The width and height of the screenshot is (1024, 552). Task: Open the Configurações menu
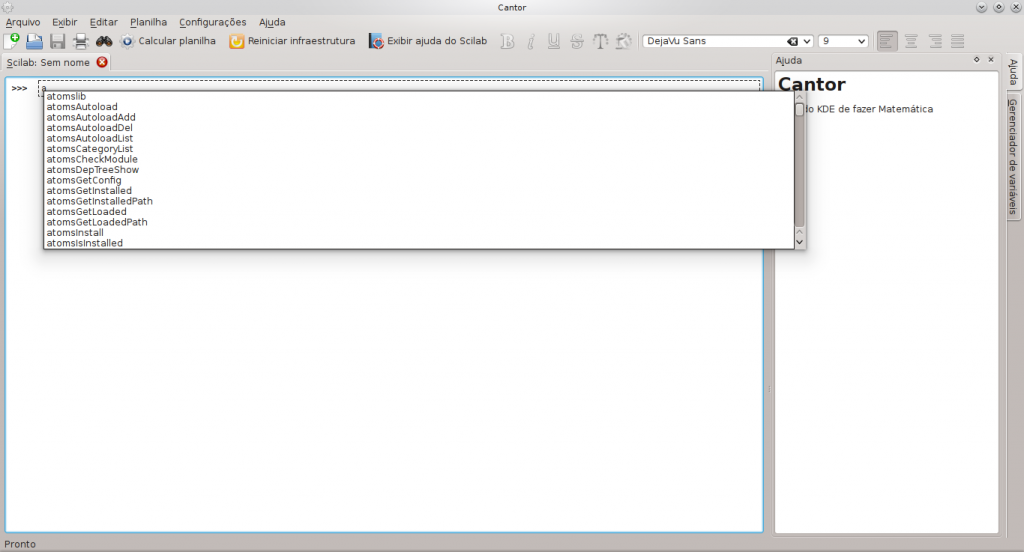pos(213,22)
